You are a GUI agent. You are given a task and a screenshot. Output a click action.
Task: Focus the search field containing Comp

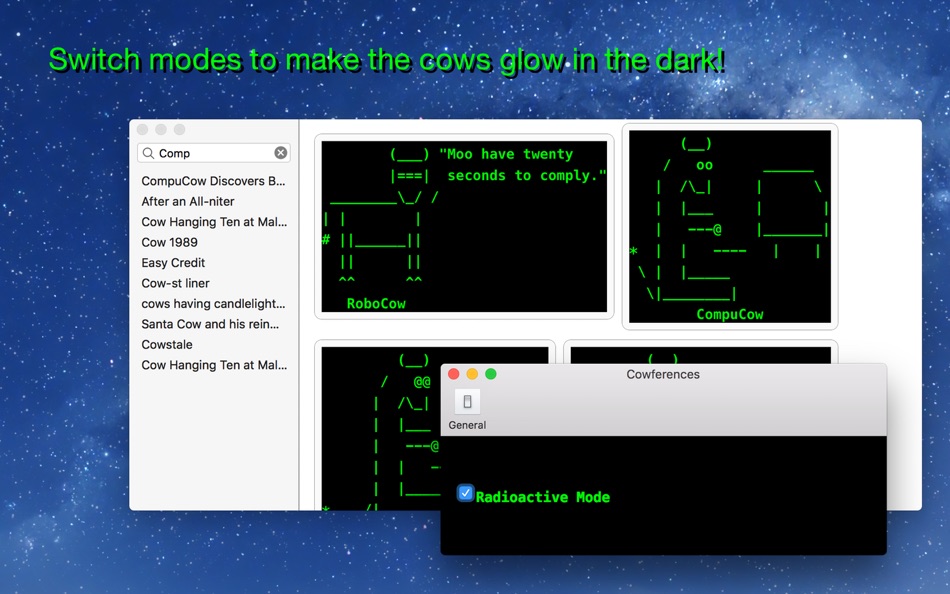tap(214, 153)
